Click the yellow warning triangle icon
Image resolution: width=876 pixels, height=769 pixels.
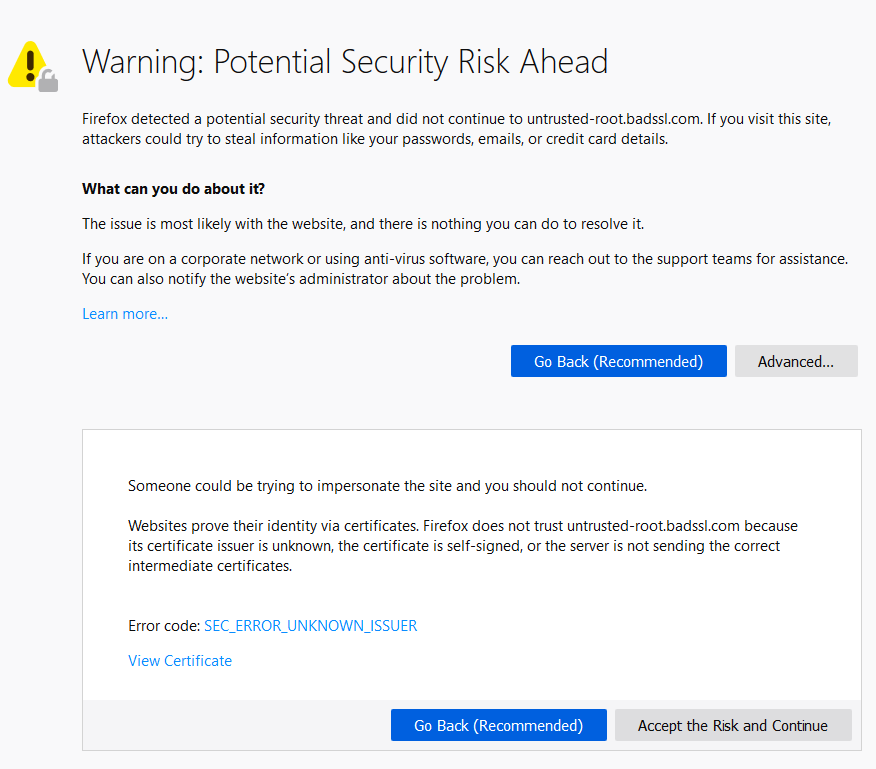point(27,64)
